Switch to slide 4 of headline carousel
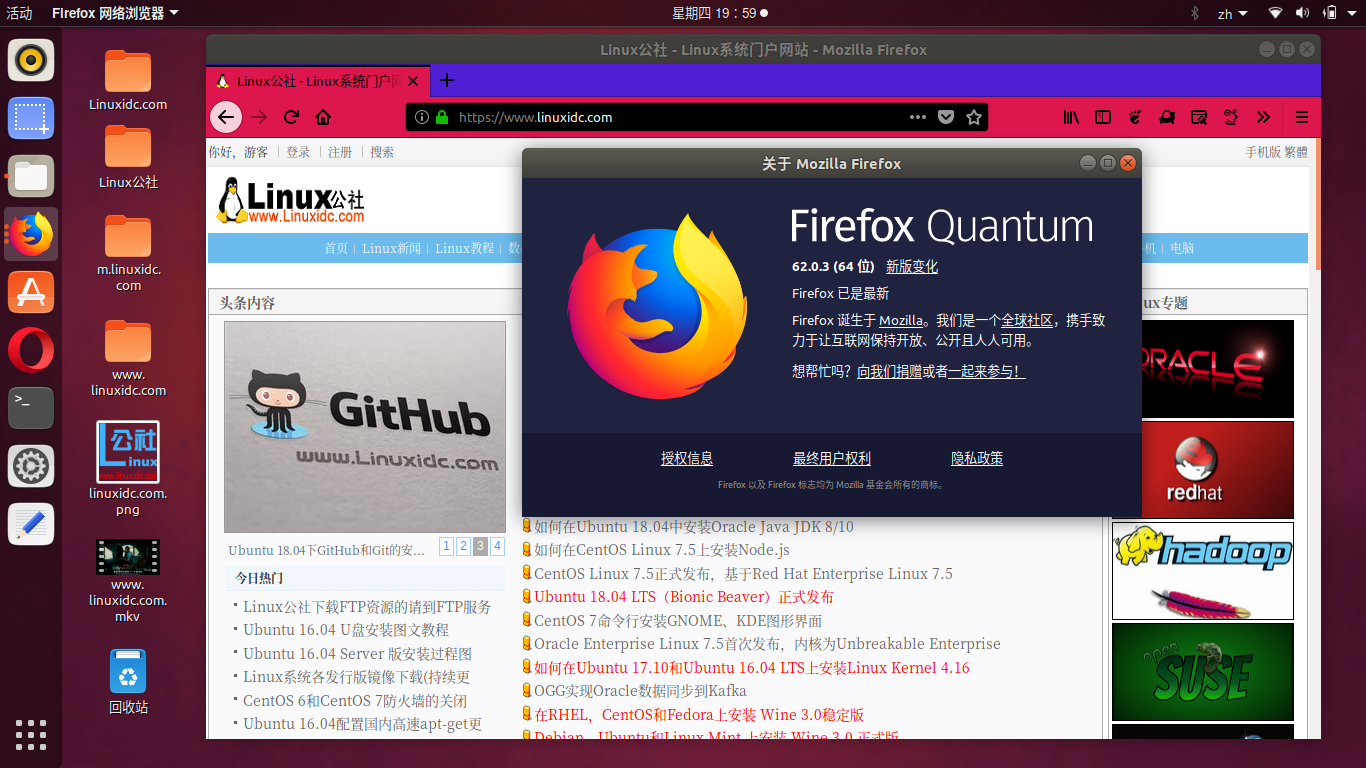The width and height of the screenshot is (1366, 768). tap(497, 546)
